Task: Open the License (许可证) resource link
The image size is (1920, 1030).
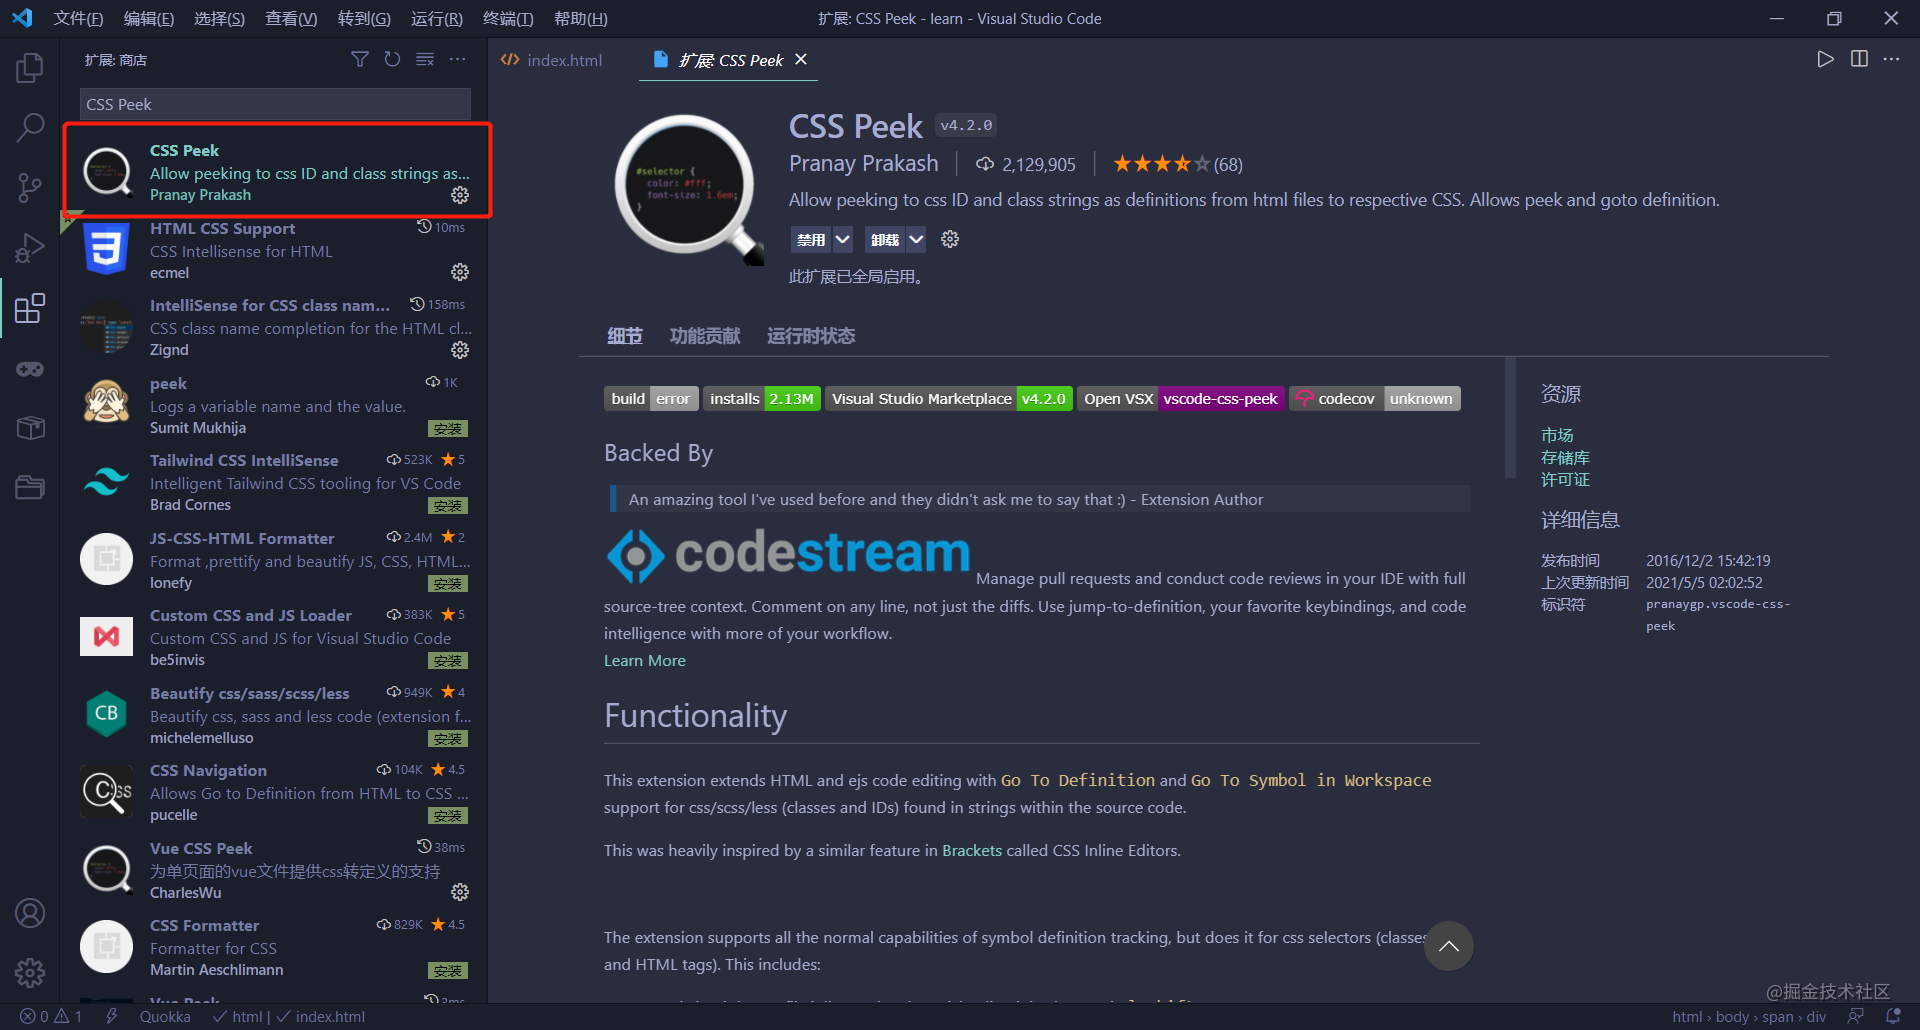Action: (1565, 479)
